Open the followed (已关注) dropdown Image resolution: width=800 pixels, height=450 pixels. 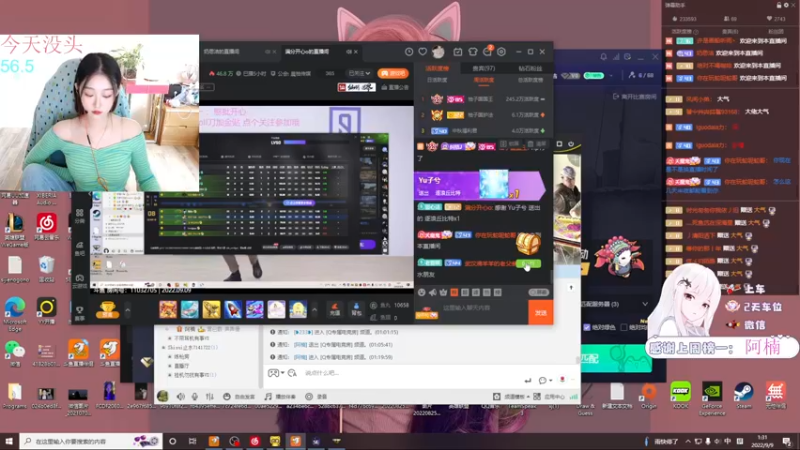359,73
